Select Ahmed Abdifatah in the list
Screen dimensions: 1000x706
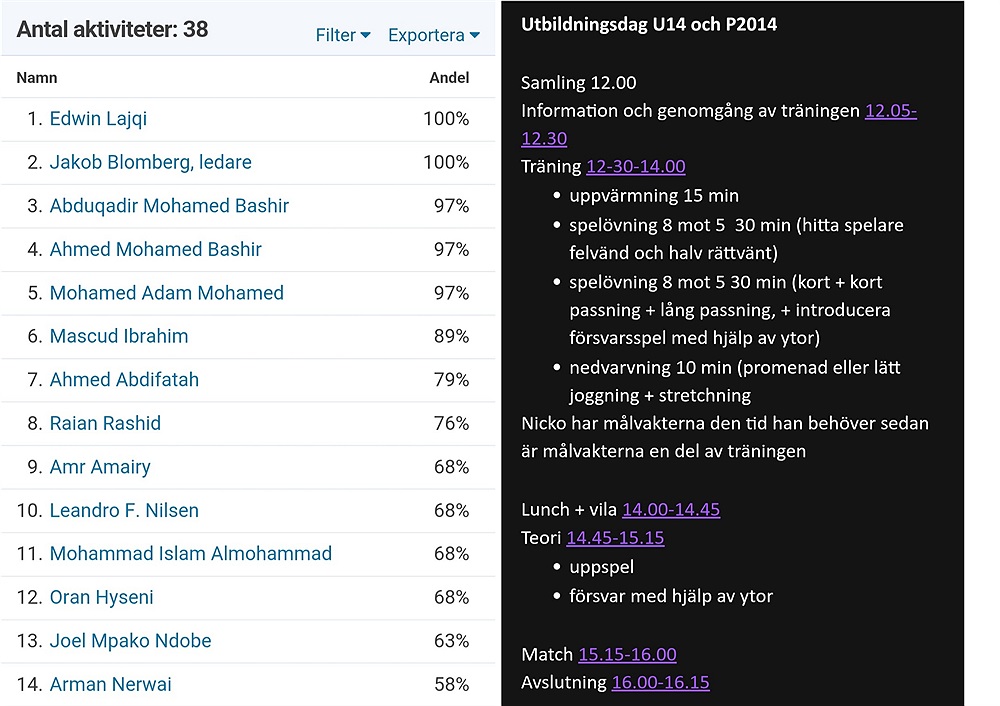[x=124, y=380]
